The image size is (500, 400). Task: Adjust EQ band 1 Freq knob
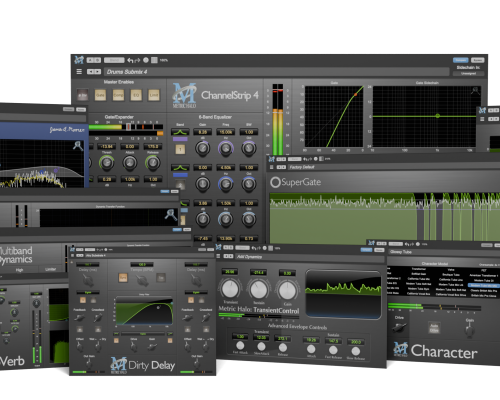226,149
